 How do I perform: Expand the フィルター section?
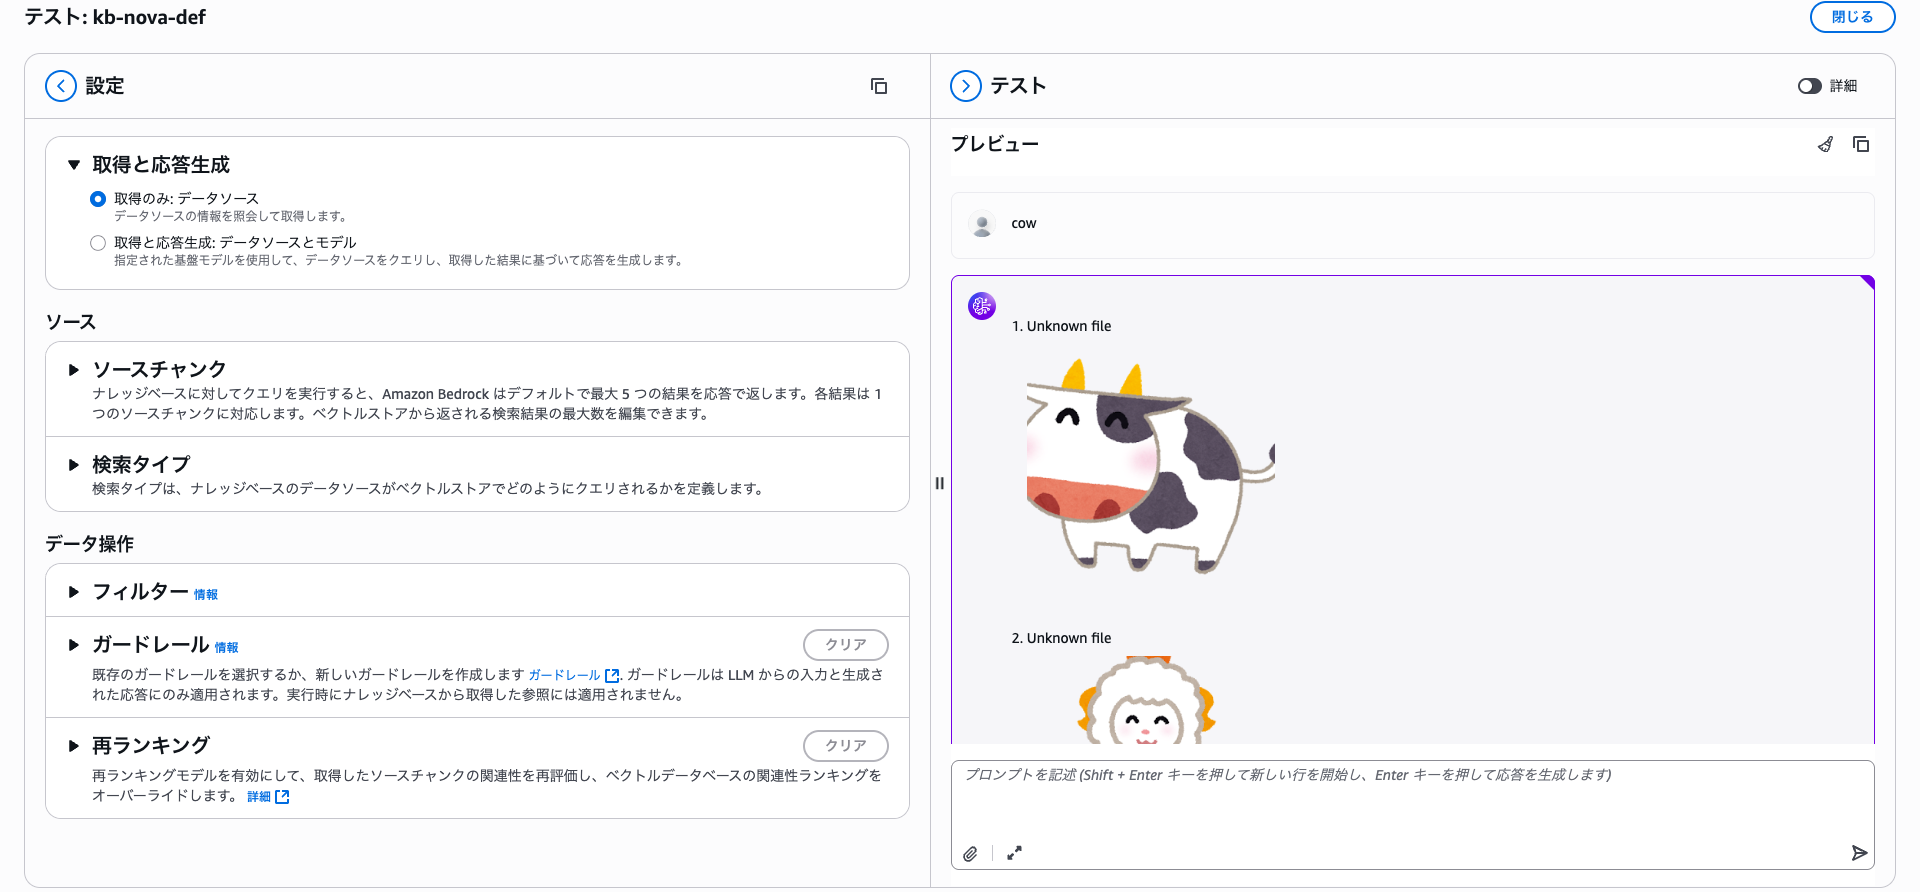click(74, 592)
